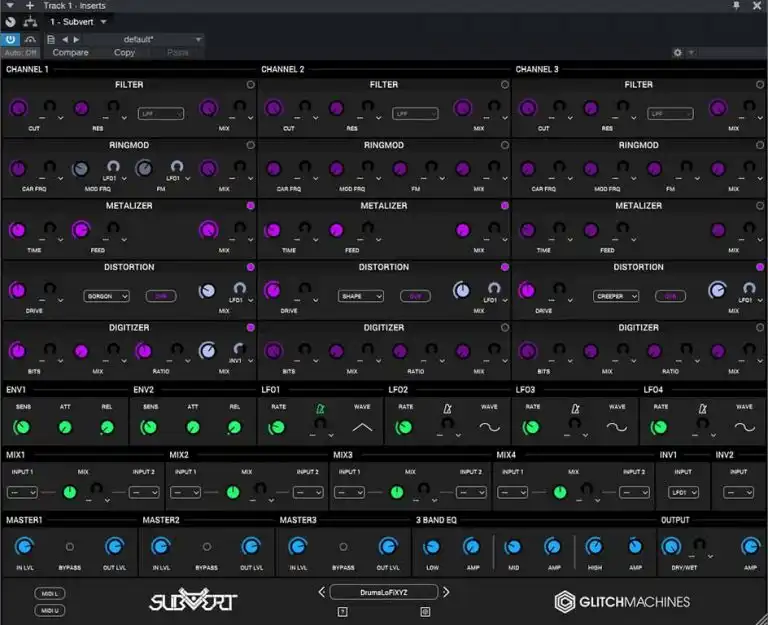This screenshot has width=768, height=625.
Task: Click Channel 1 Ringmod CAR FRQ knob
Action: (x=18, y=169)
